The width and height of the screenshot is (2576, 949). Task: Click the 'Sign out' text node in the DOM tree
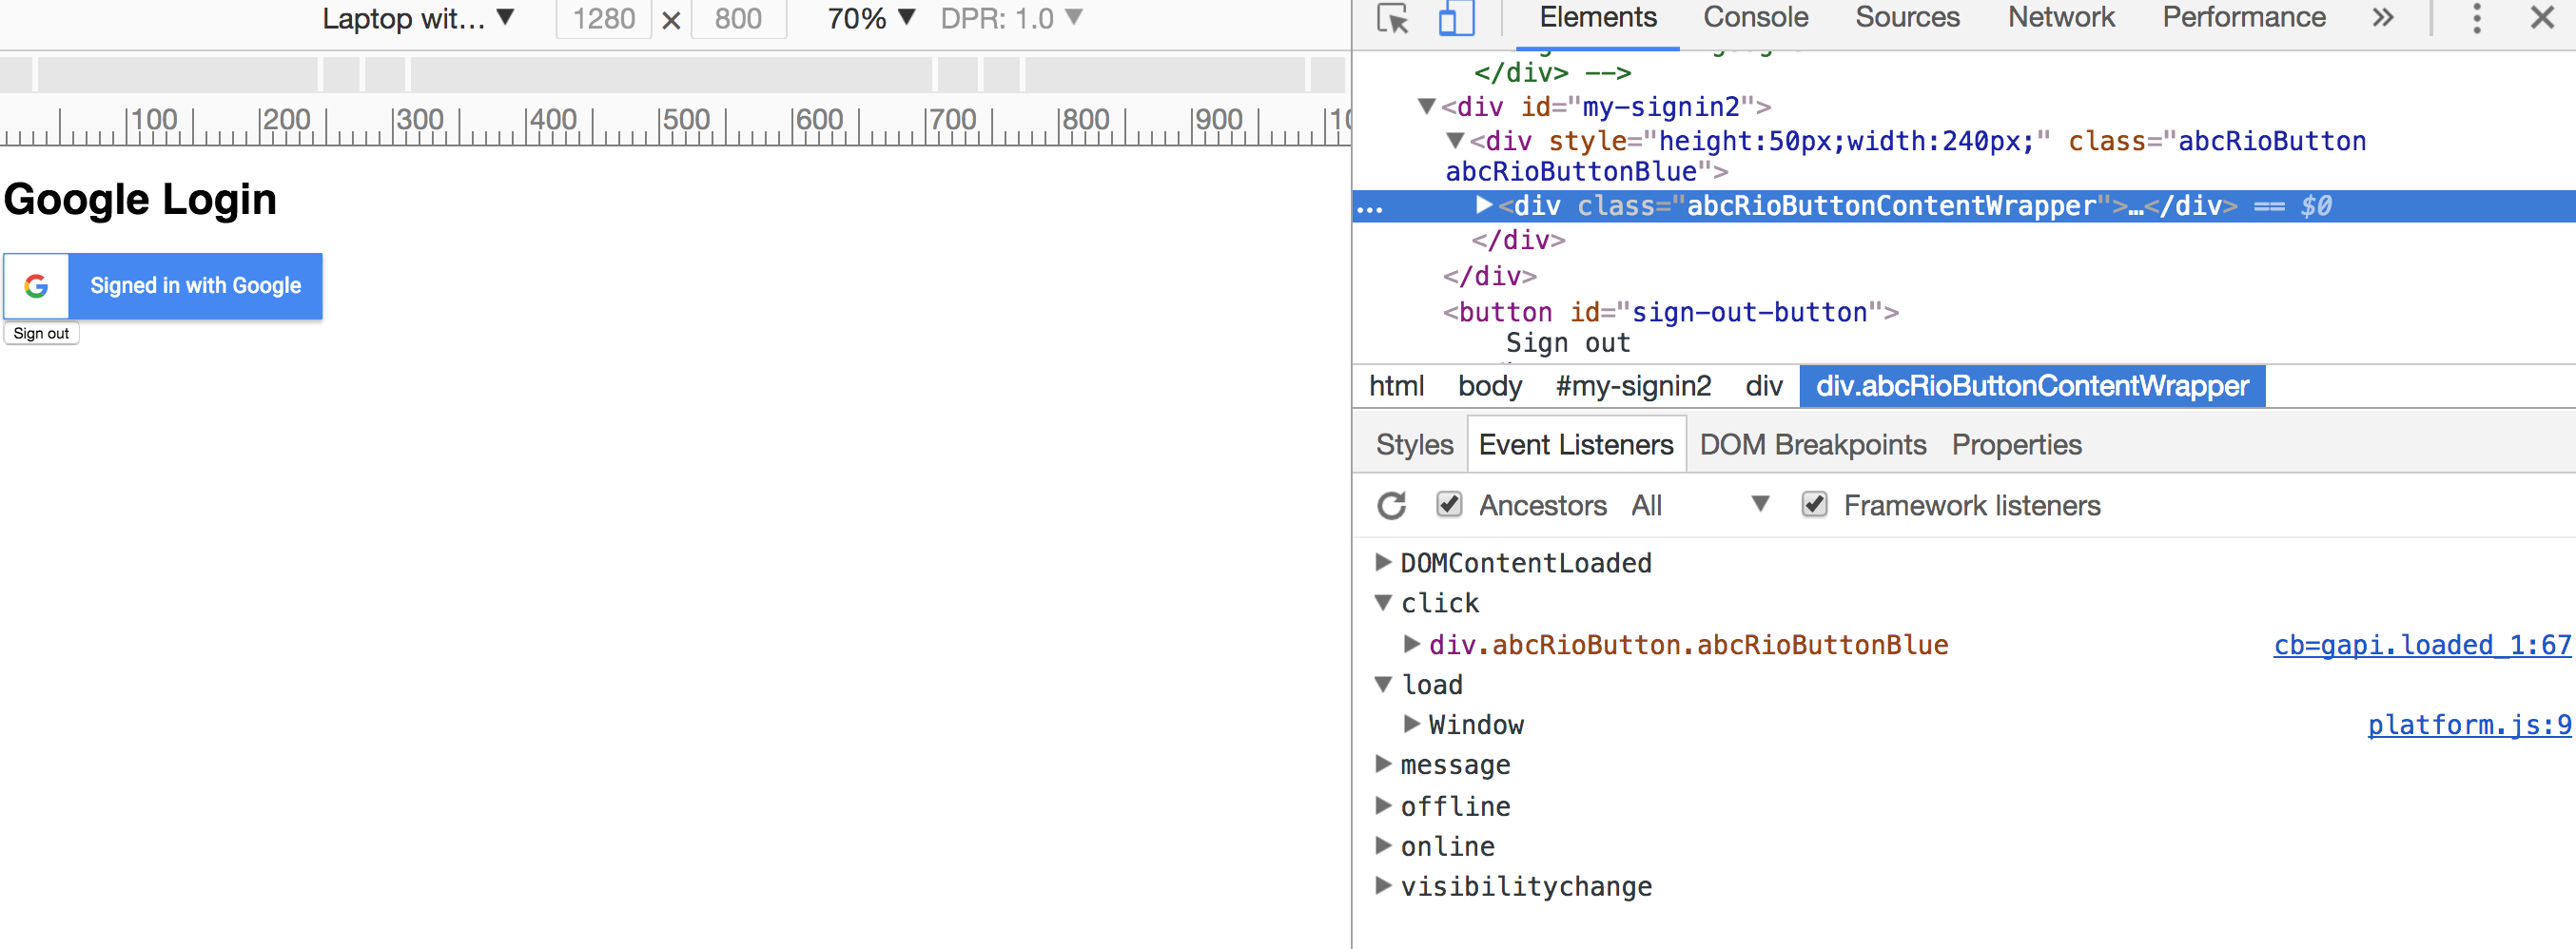click(x=1568, y=344)
